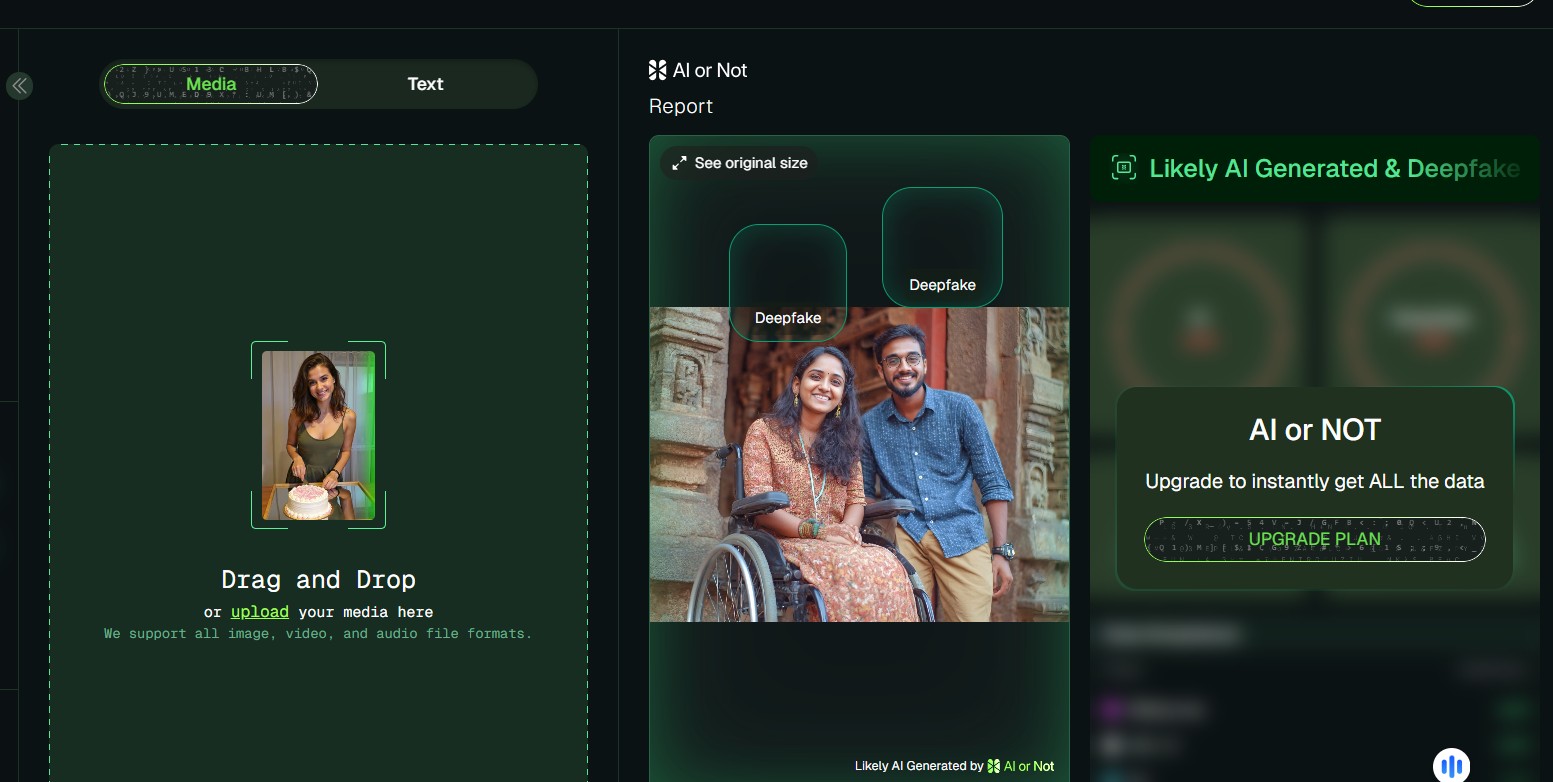Click the Drag and Drop heading
The image size is (1553, 782).
coord(318,580)
